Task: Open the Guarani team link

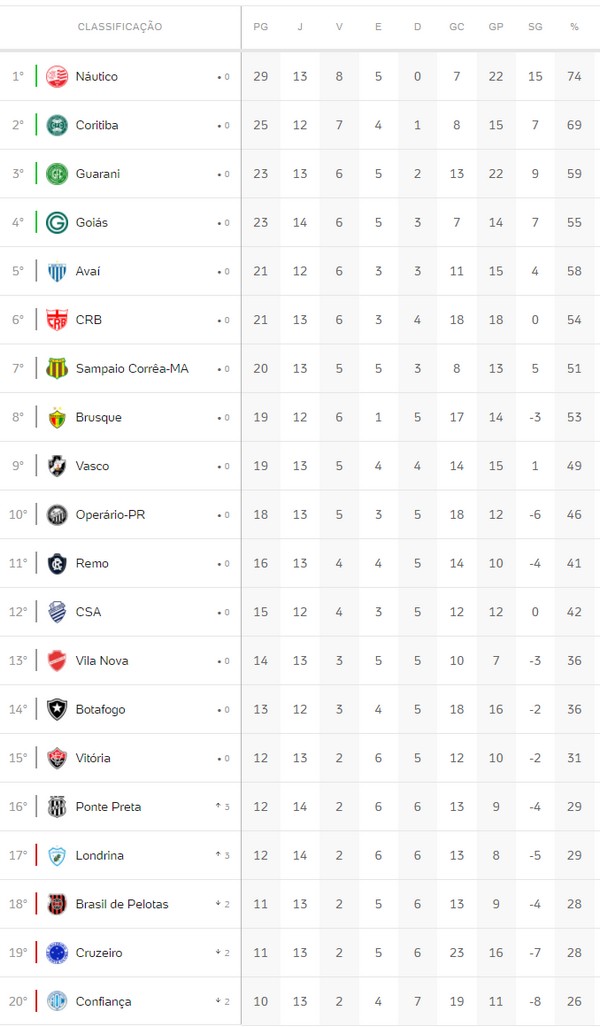Action: click(98, 174)
